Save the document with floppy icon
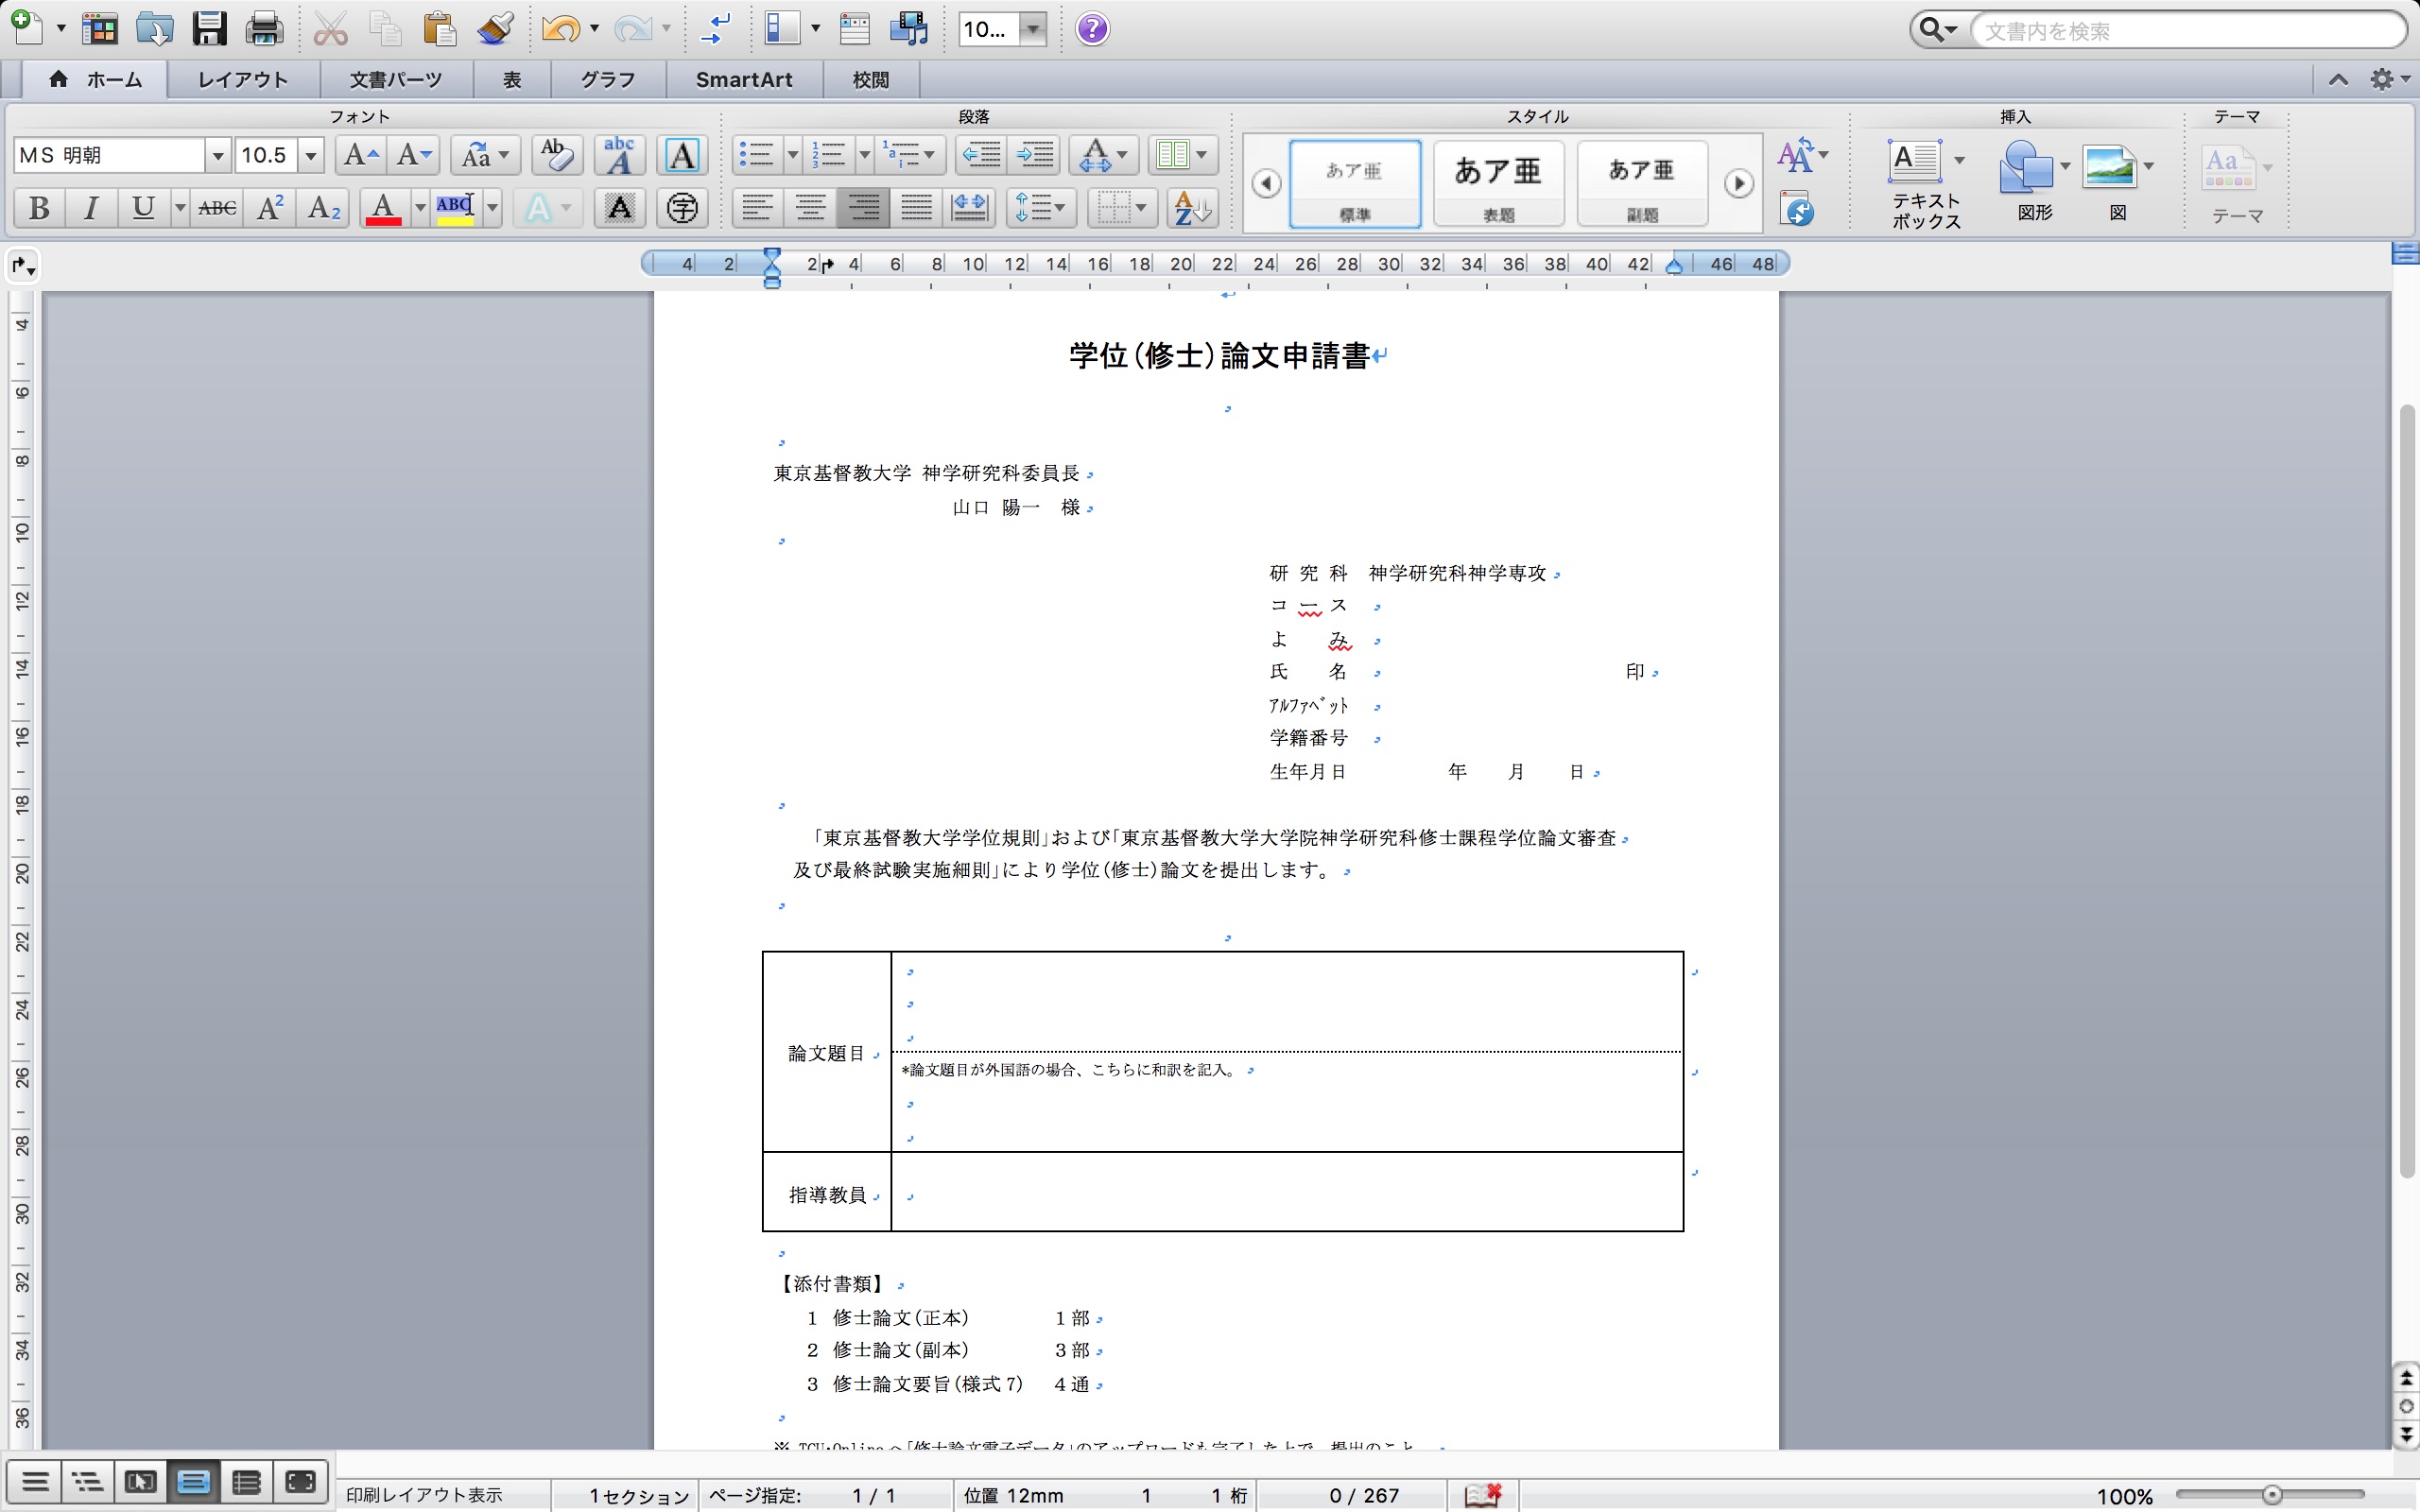This screenshot has width=2420, height=1512. (x=209, y=28)
